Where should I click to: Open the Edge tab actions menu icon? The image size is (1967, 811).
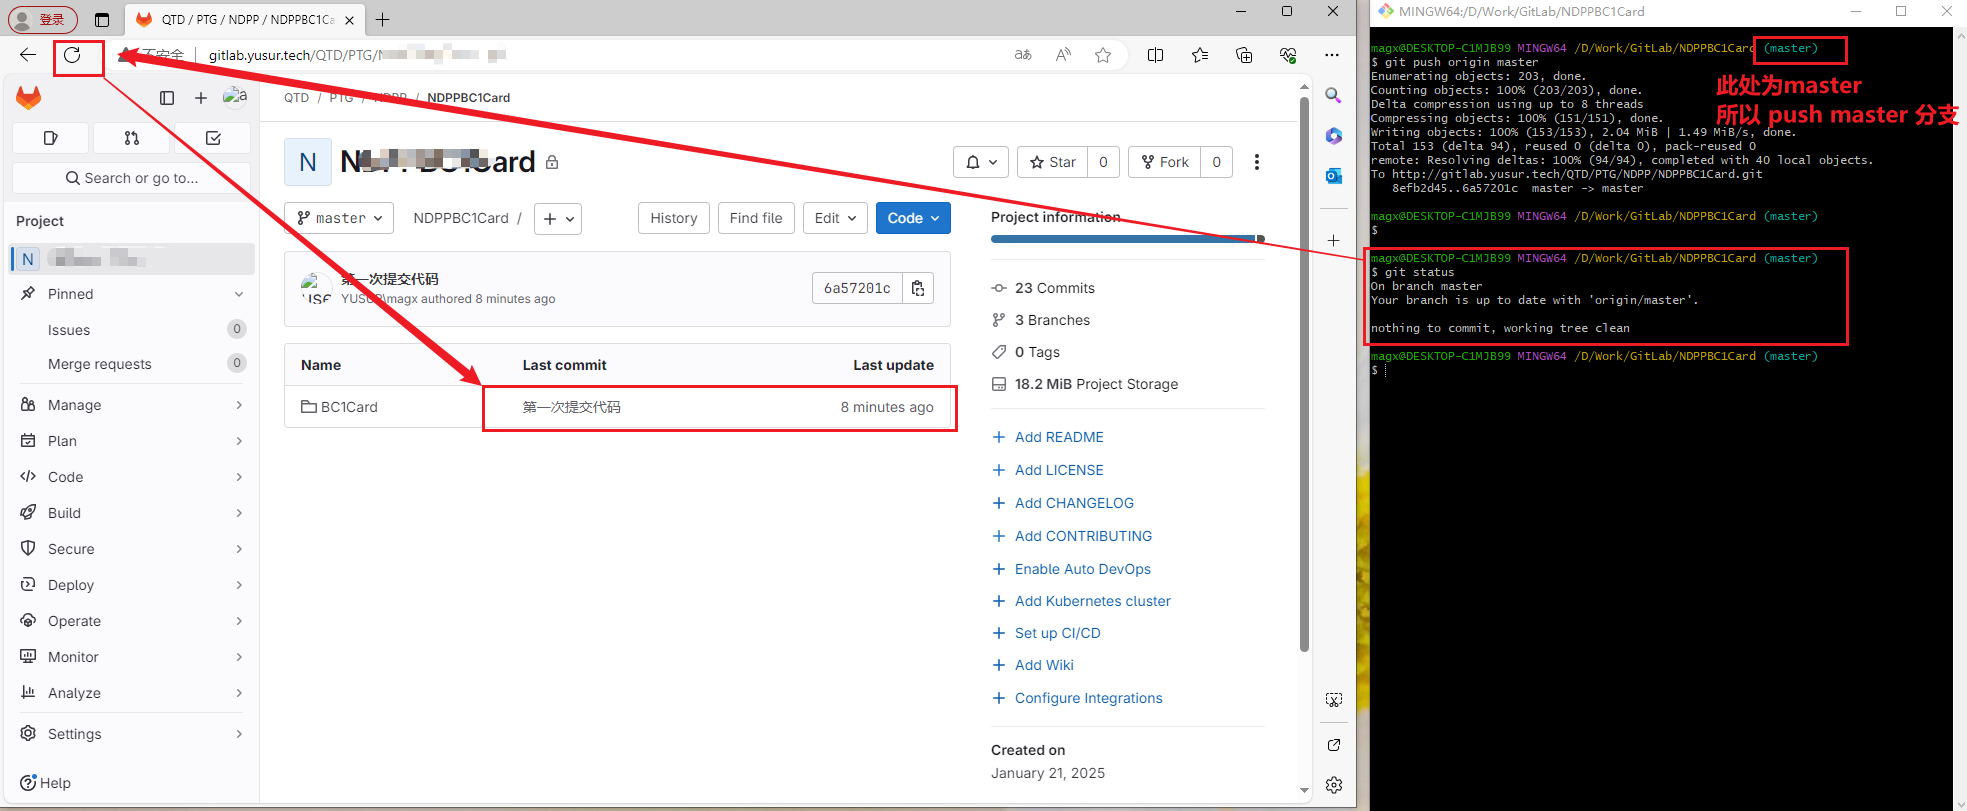coord(102,19)
